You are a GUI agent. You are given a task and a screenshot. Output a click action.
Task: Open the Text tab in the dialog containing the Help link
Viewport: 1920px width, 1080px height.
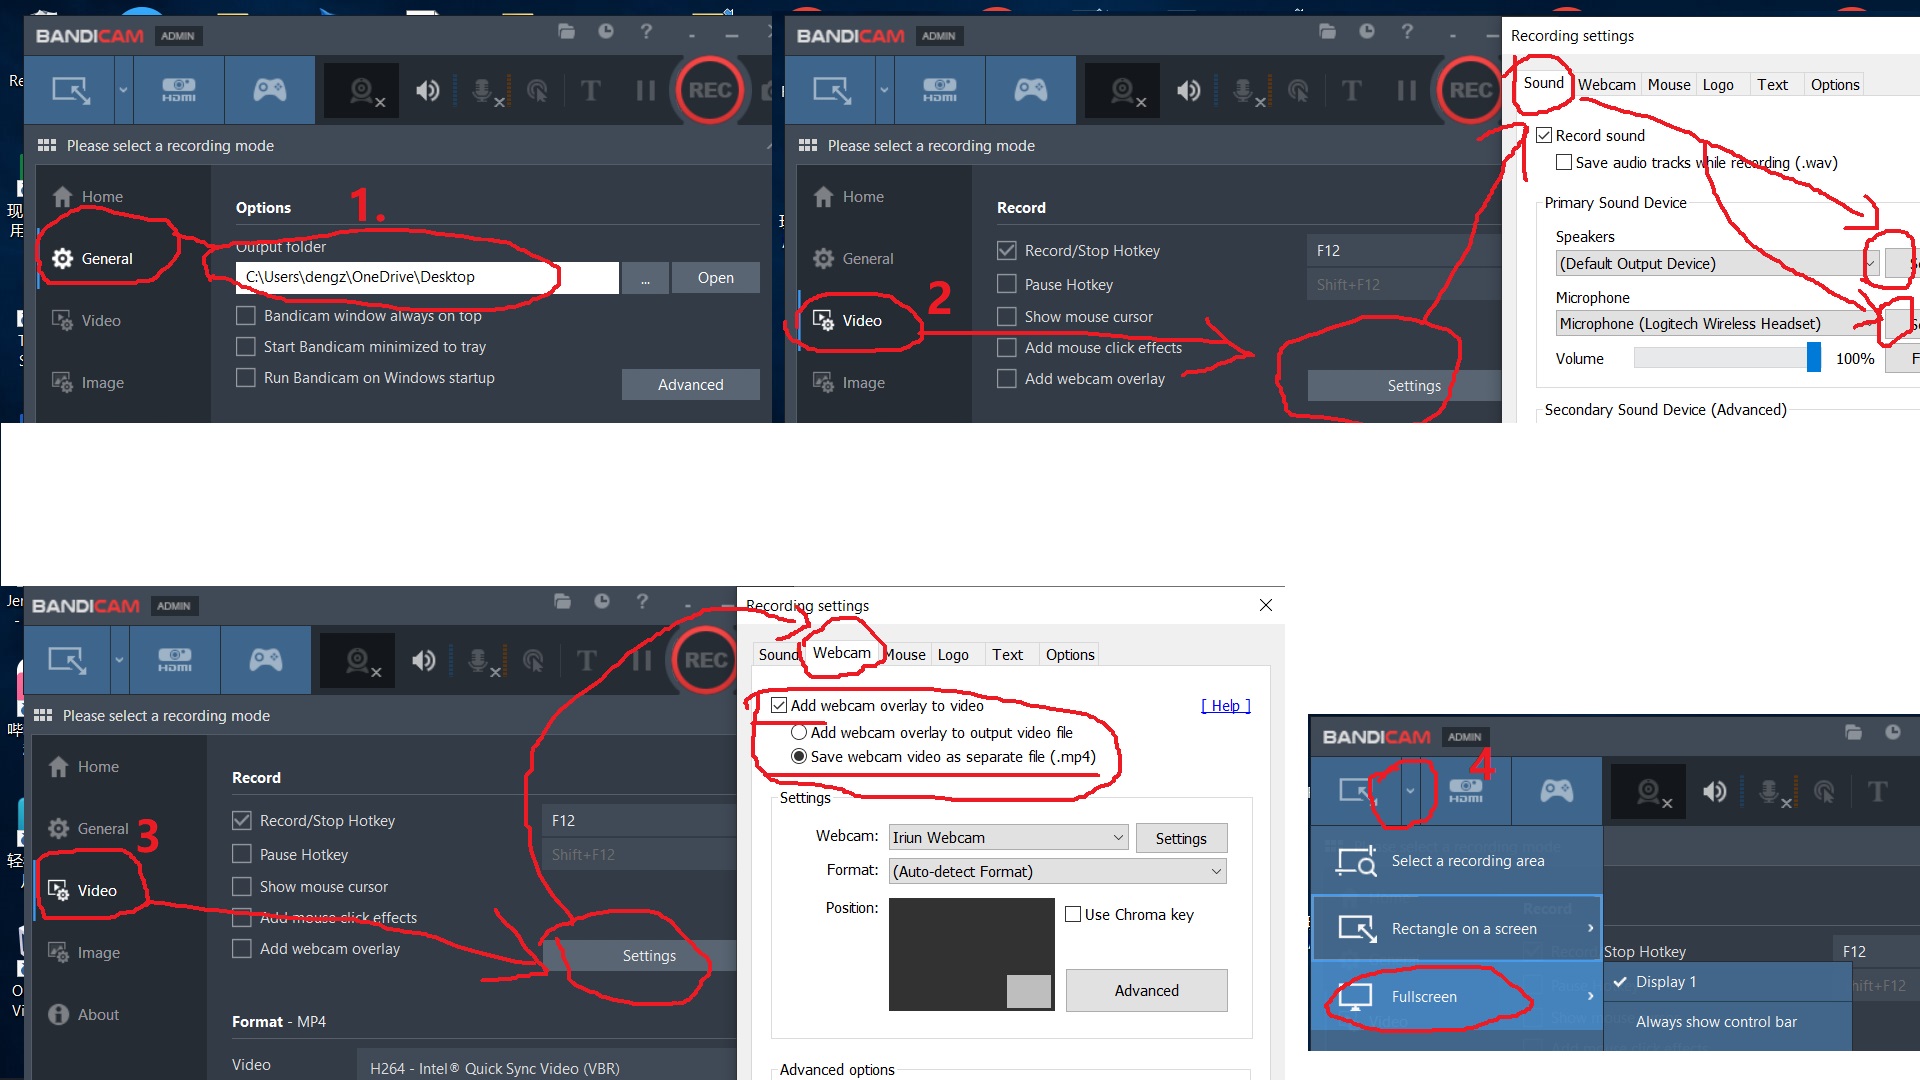pos(1007,655)
